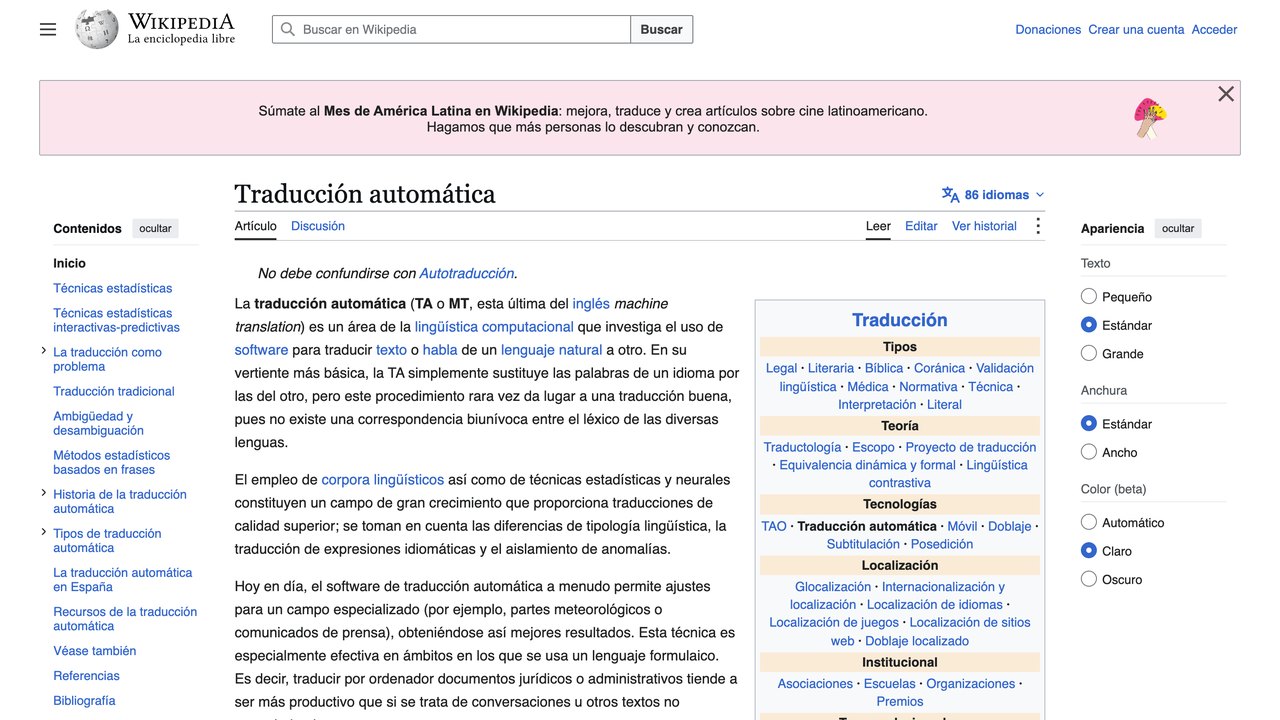The image size is (1280, 720).
Task: Jump to Inicio in contents sidebar
Action: pyautogui.click(x=69, y=263)
